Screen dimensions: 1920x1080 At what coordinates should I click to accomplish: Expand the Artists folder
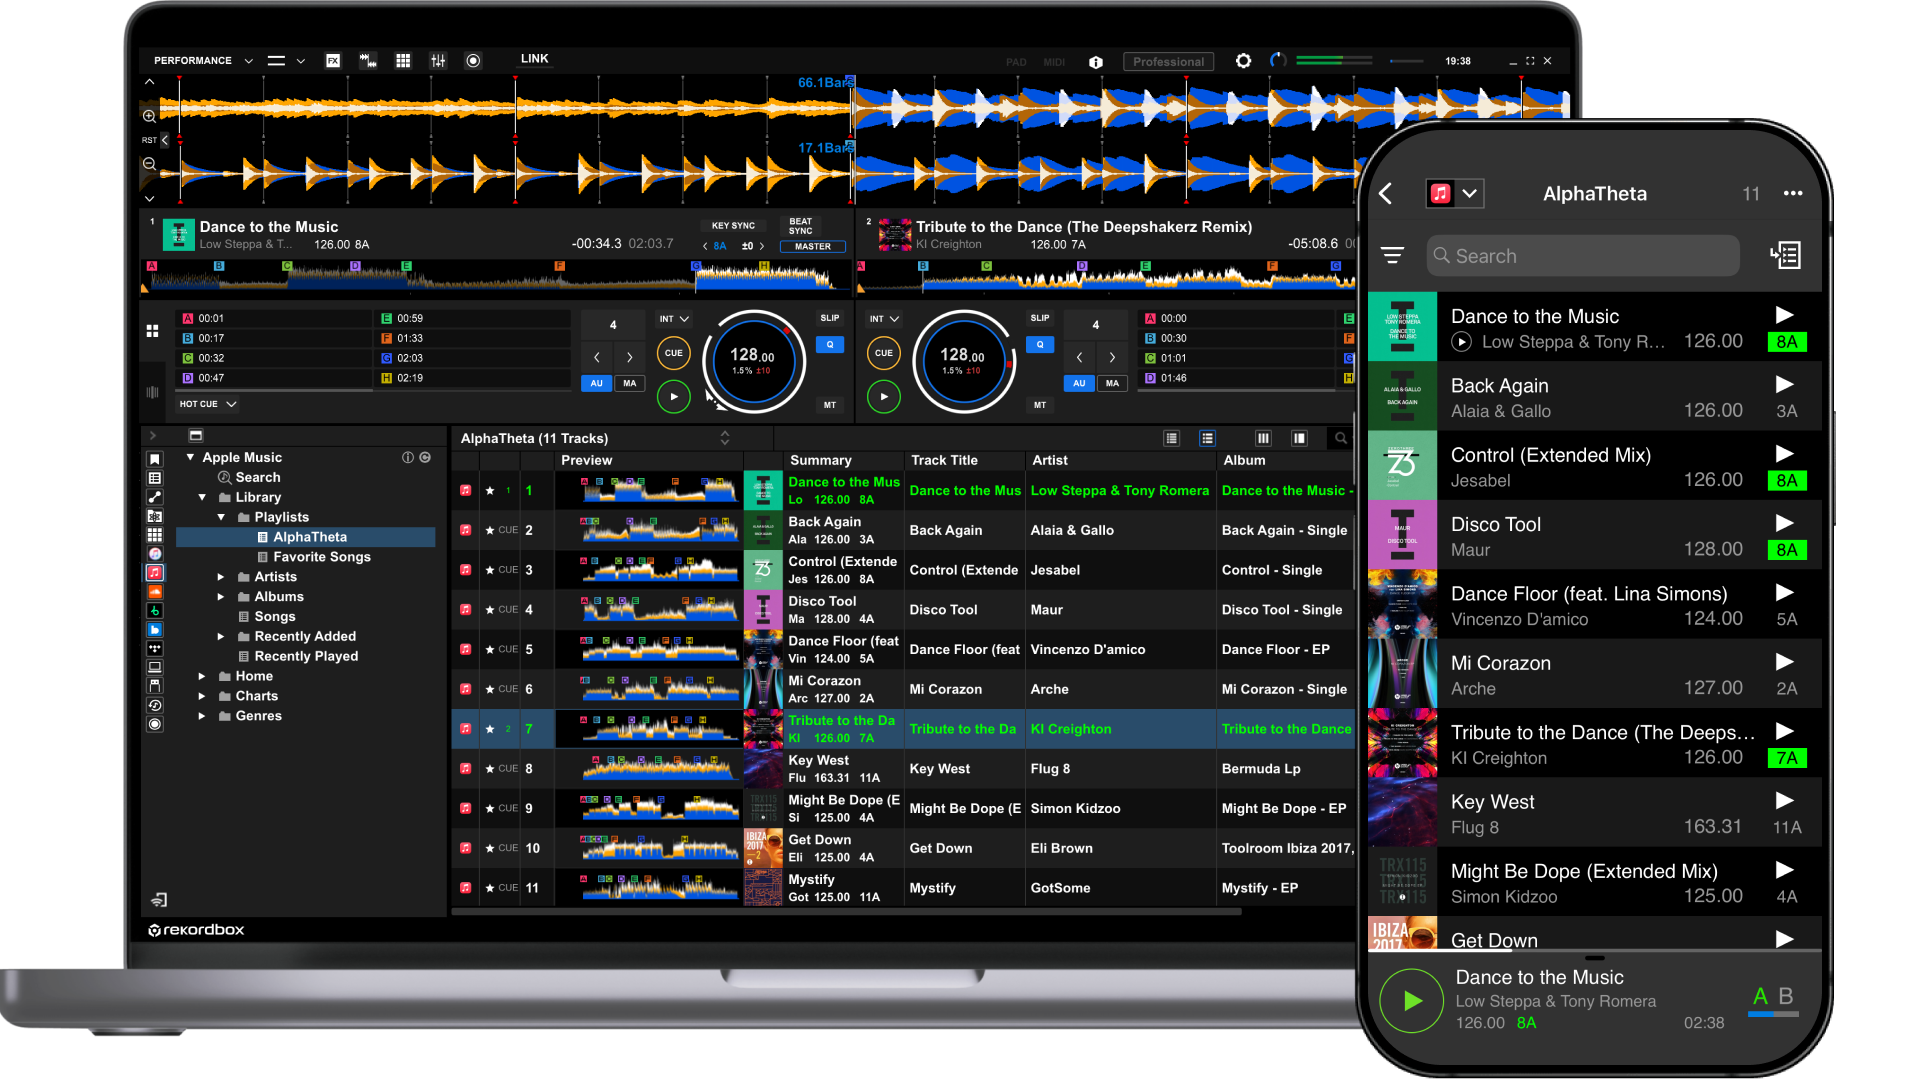221,577
